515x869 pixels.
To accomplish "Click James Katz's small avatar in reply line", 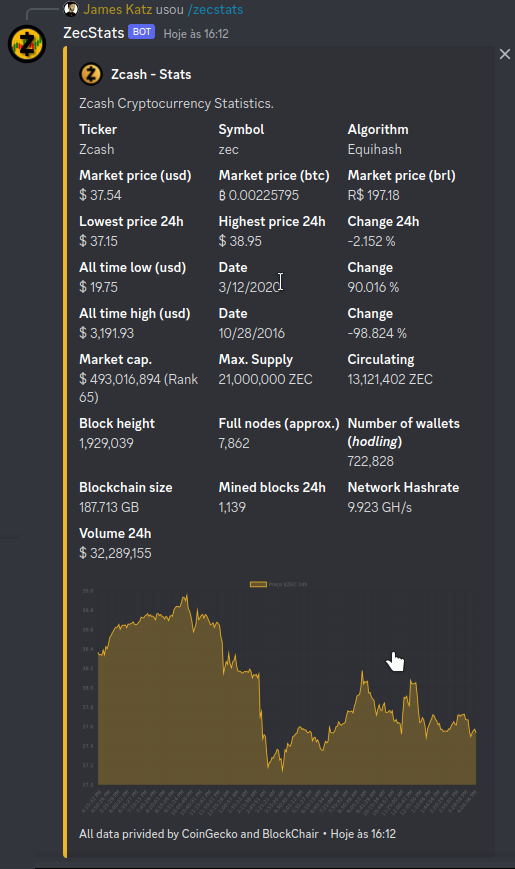I will [x=71, y=9].
